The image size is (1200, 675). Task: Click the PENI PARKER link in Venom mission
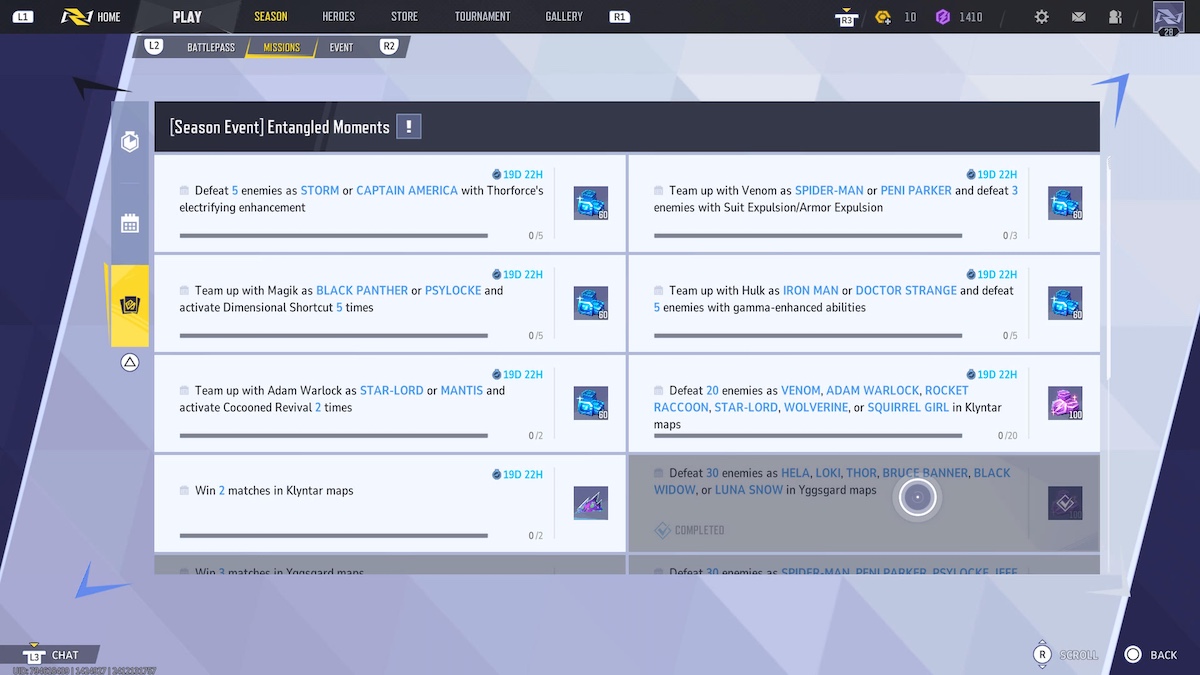point(916,190)
